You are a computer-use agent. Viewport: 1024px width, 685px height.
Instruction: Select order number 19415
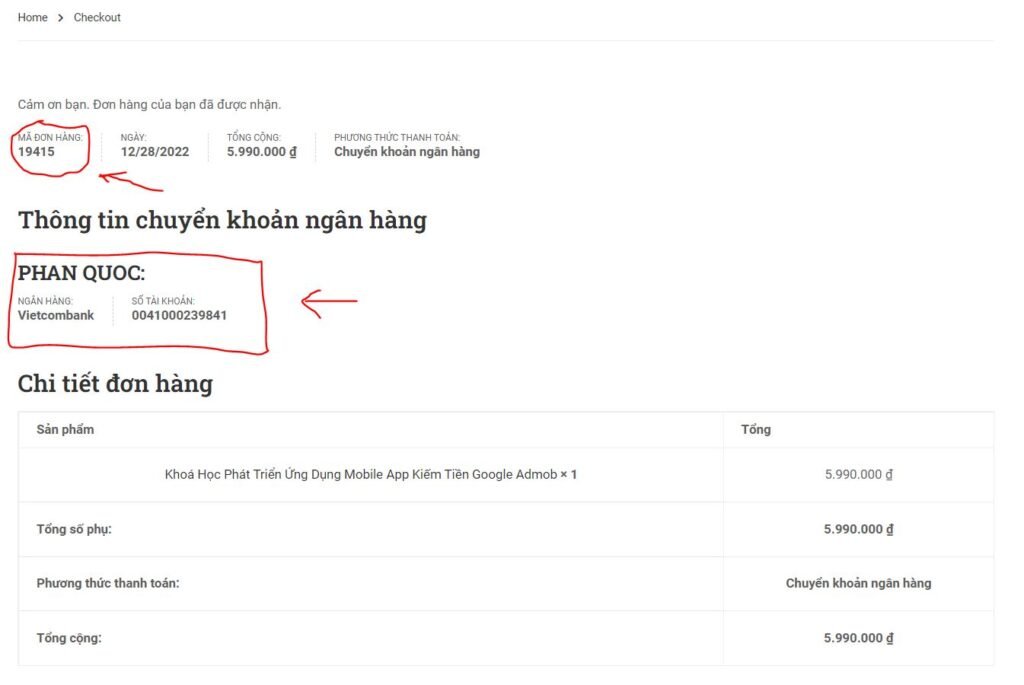[x=36, y=152]
